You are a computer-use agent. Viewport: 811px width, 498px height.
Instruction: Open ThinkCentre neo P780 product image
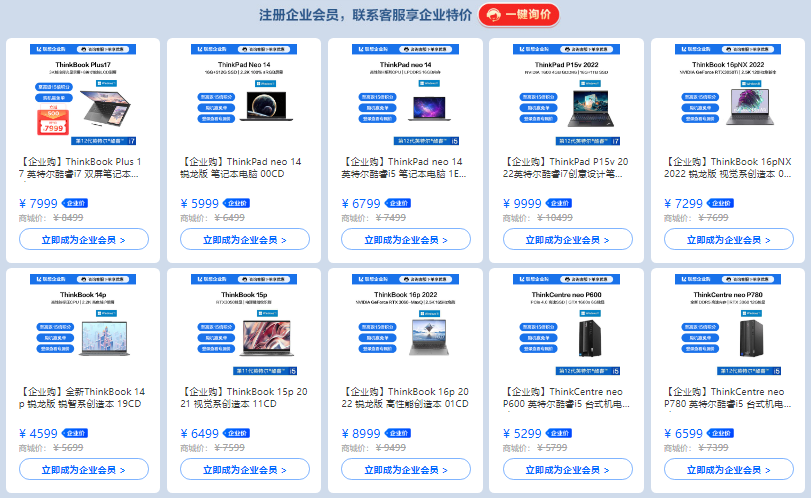tap(728, 325)
